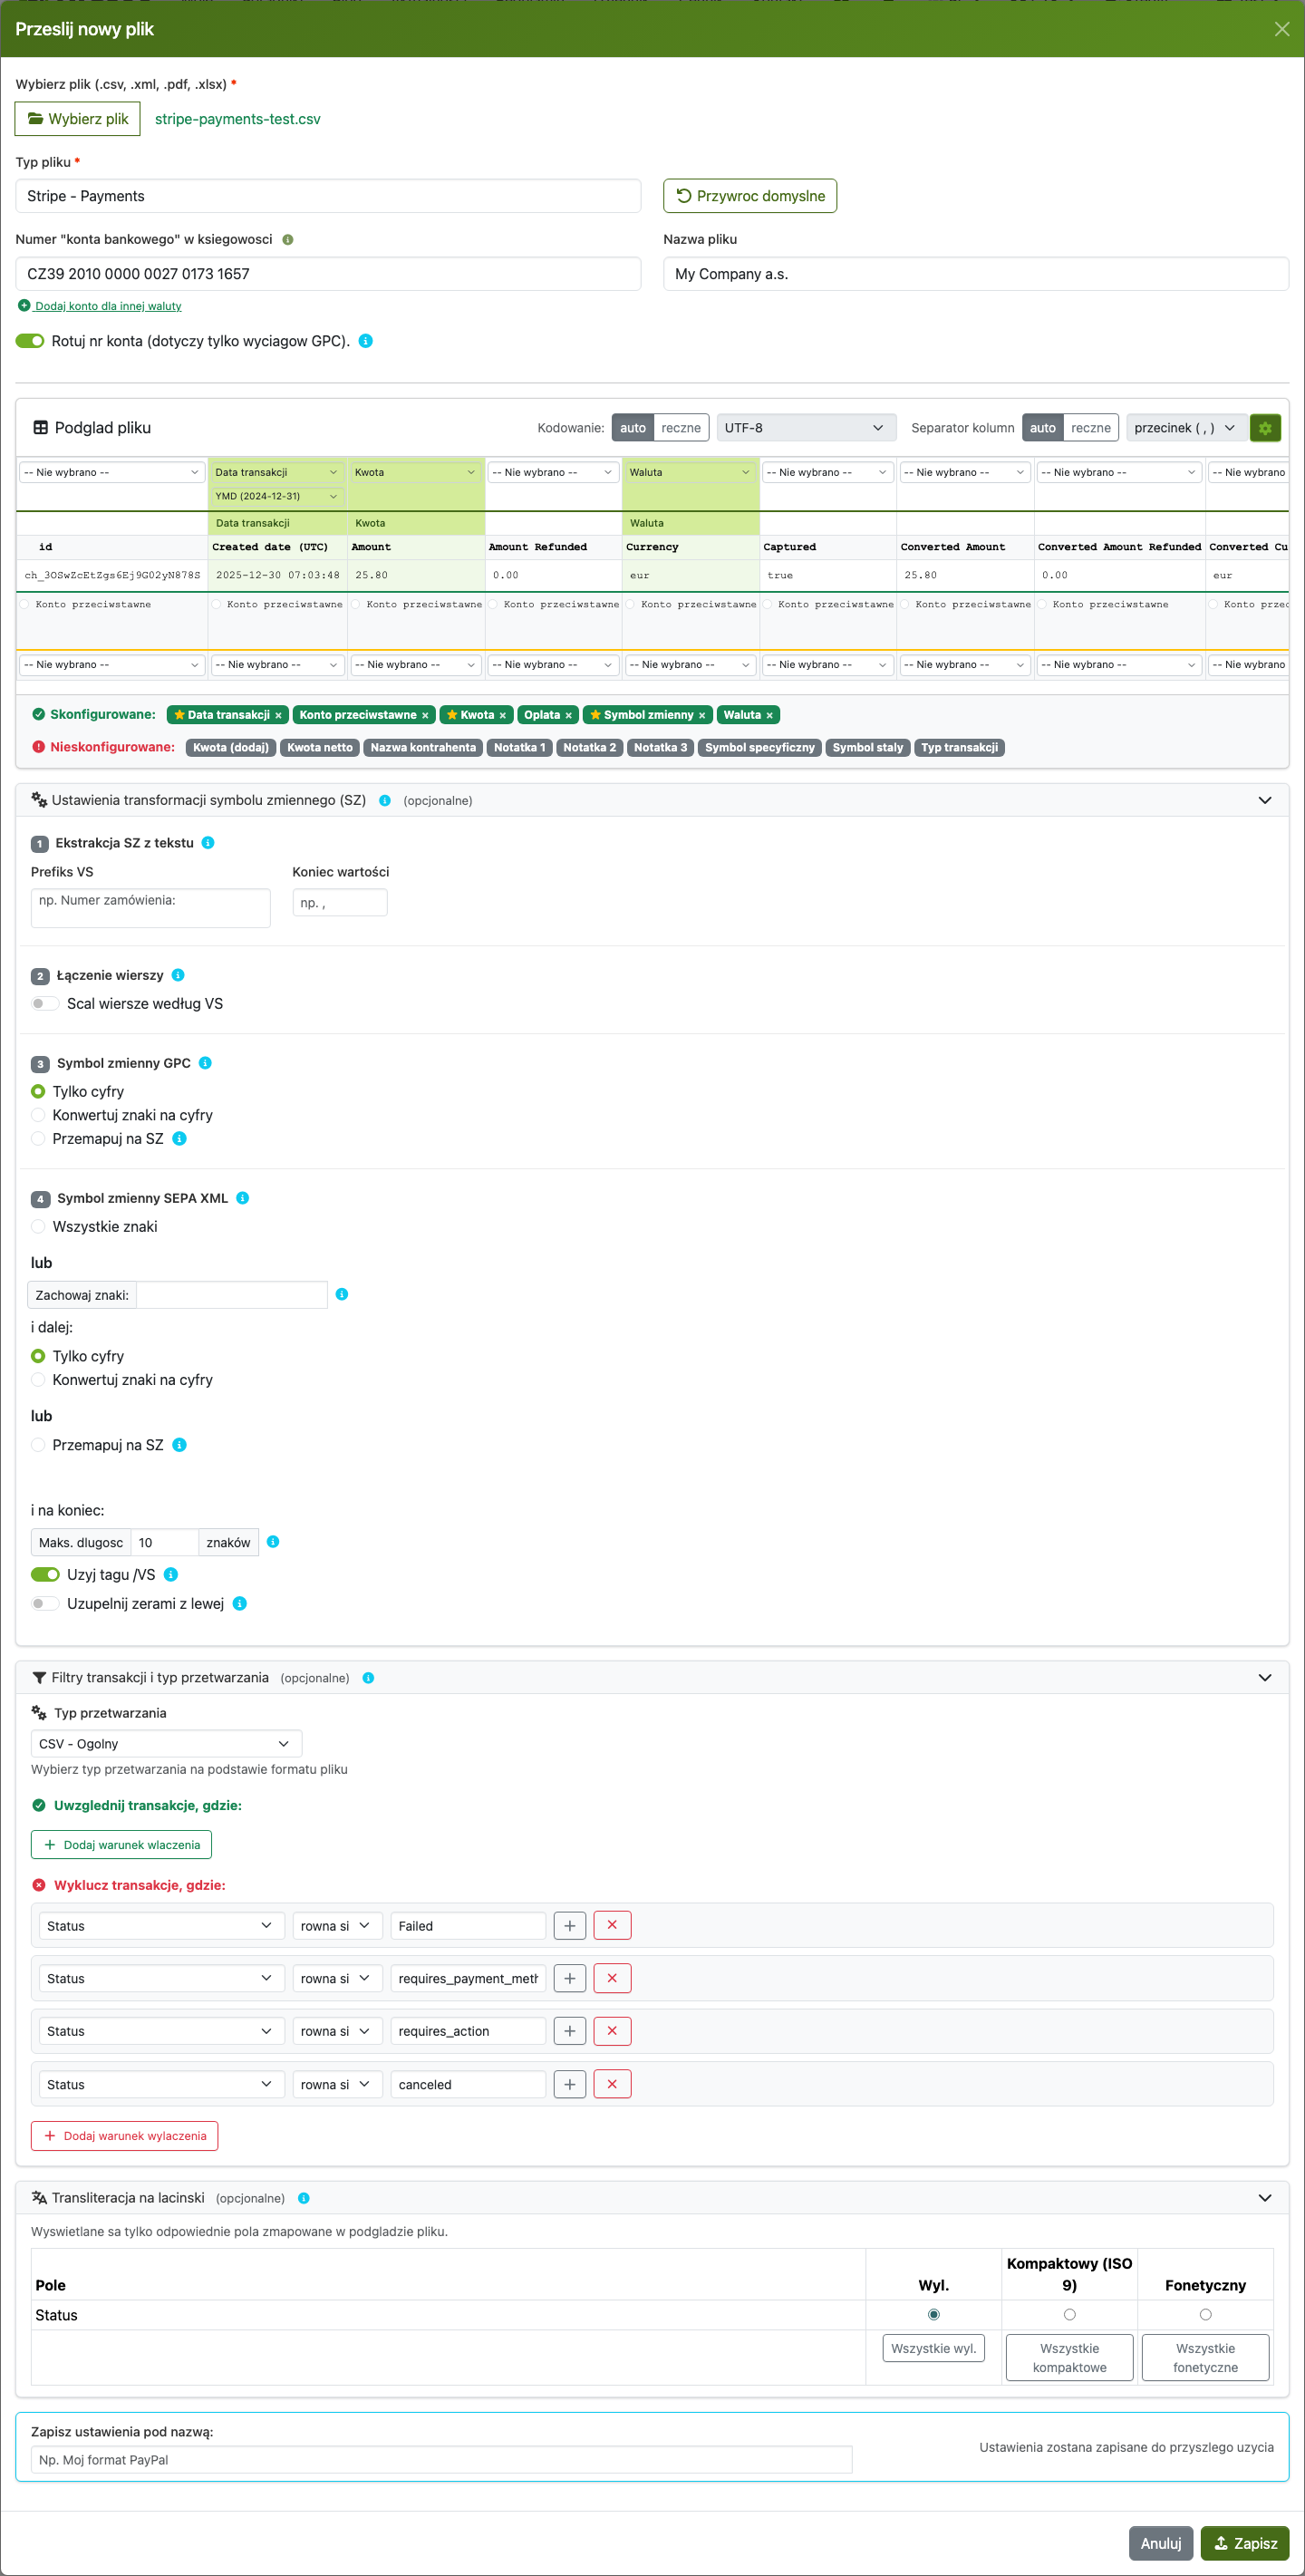Switch Kodowanie to auto
The image size is (1305, 2576).
[x=633, y=428]
